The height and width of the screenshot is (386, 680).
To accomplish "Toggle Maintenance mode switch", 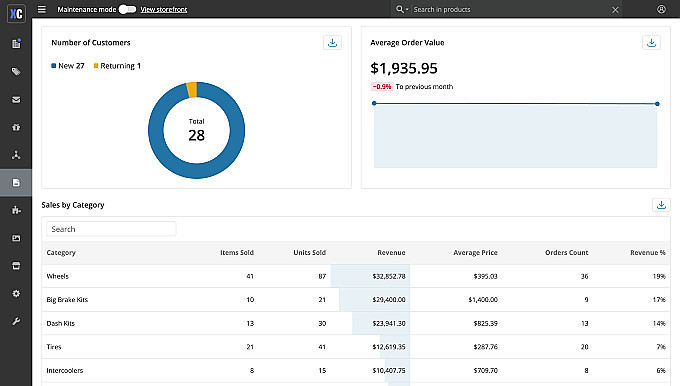I will click(x=128, y=9).
